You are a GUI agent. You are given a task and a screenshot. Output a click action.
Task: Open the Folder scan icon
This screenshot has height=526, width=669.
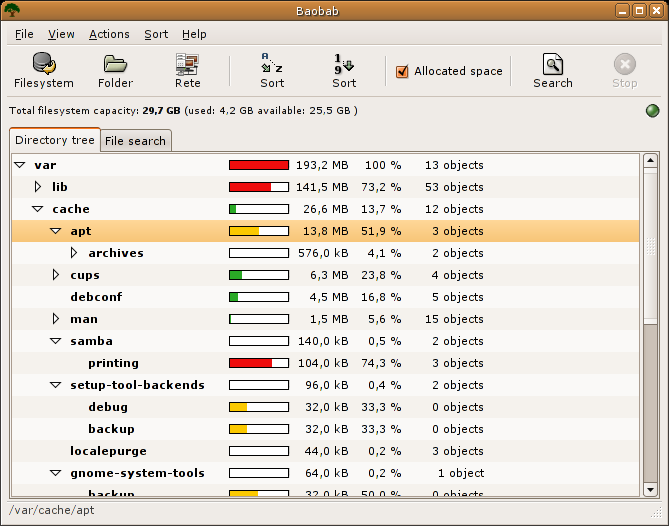point(116,63)
